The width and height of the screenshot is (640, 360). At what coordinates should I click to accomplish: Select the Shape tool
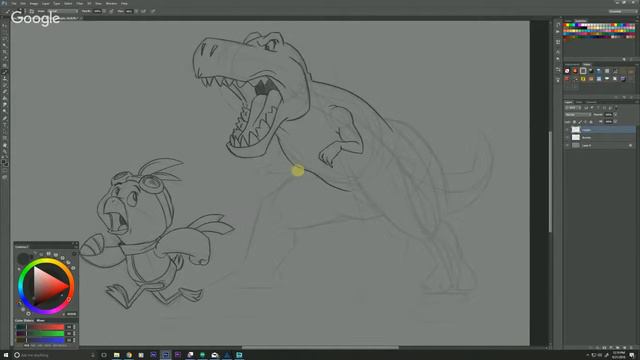tap(5, 138)
